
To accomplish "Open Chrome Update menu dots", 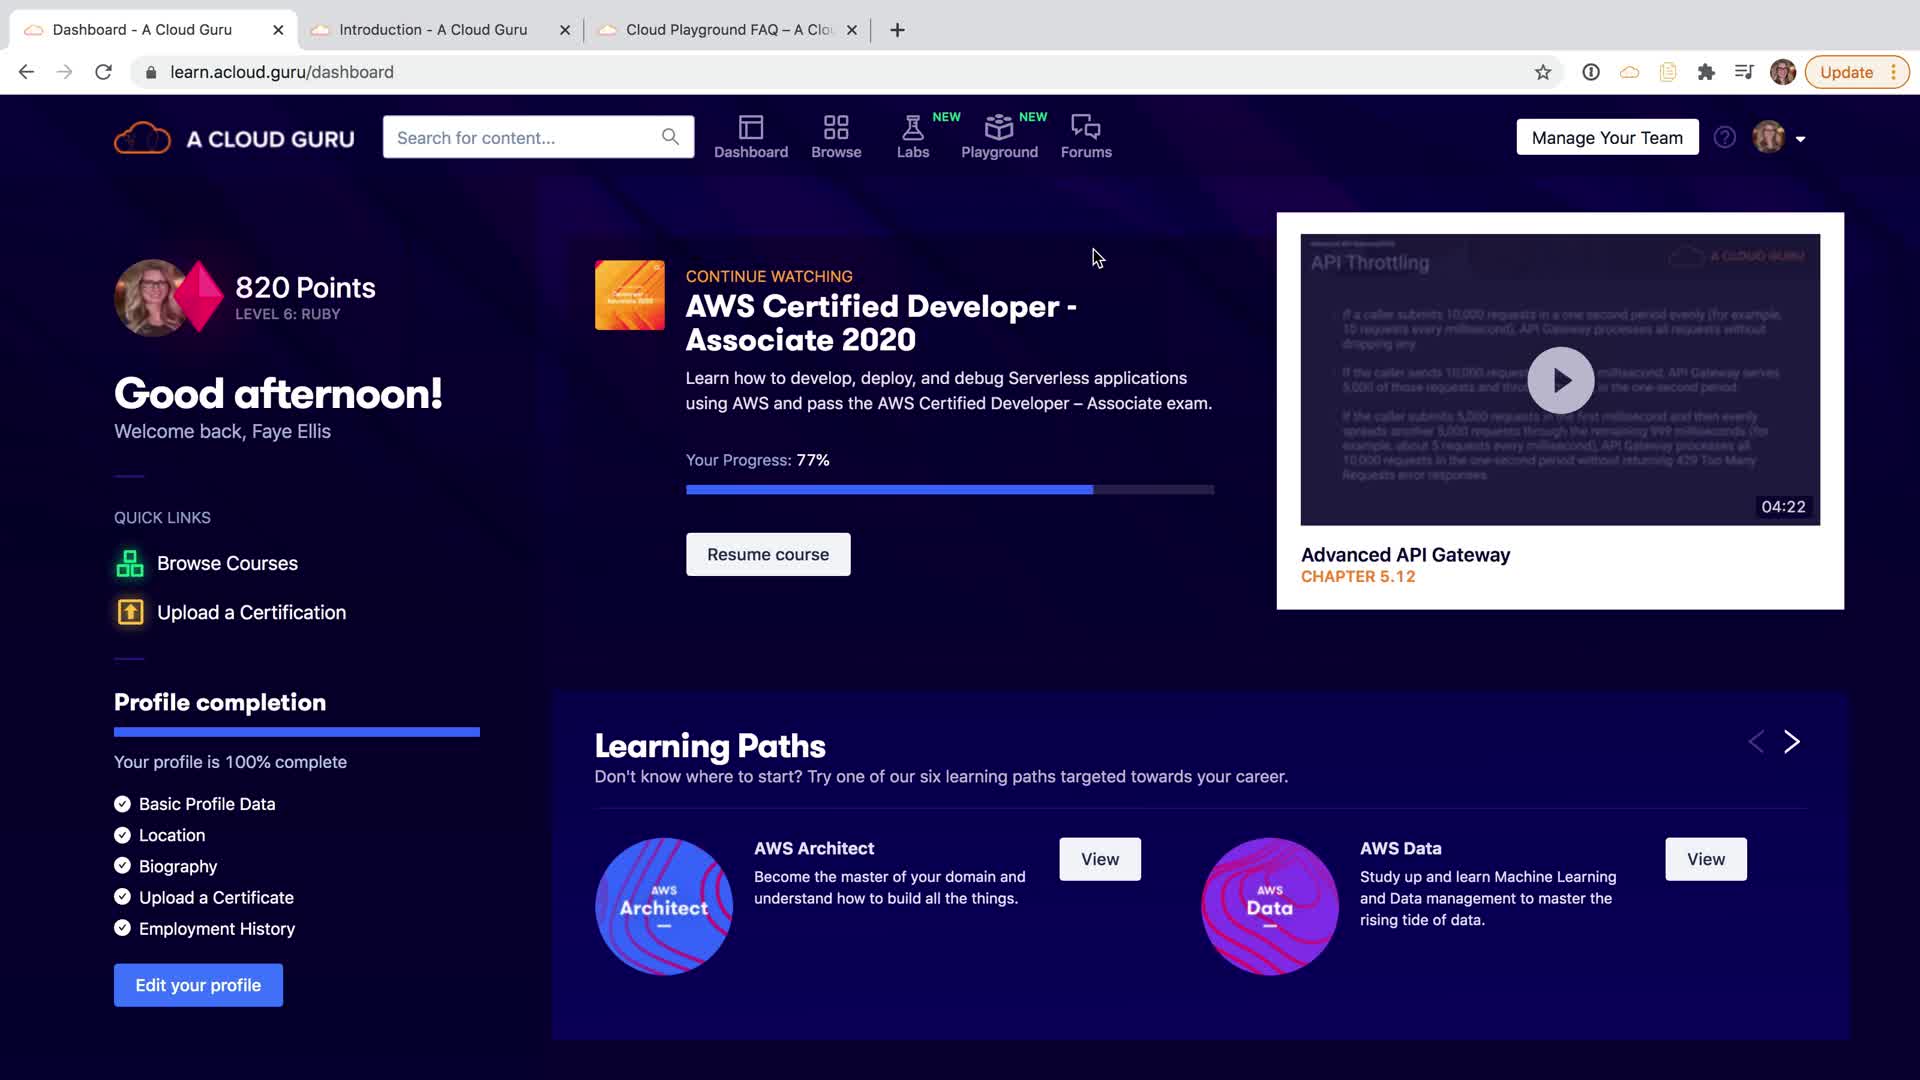I will tap(1893, 72).
